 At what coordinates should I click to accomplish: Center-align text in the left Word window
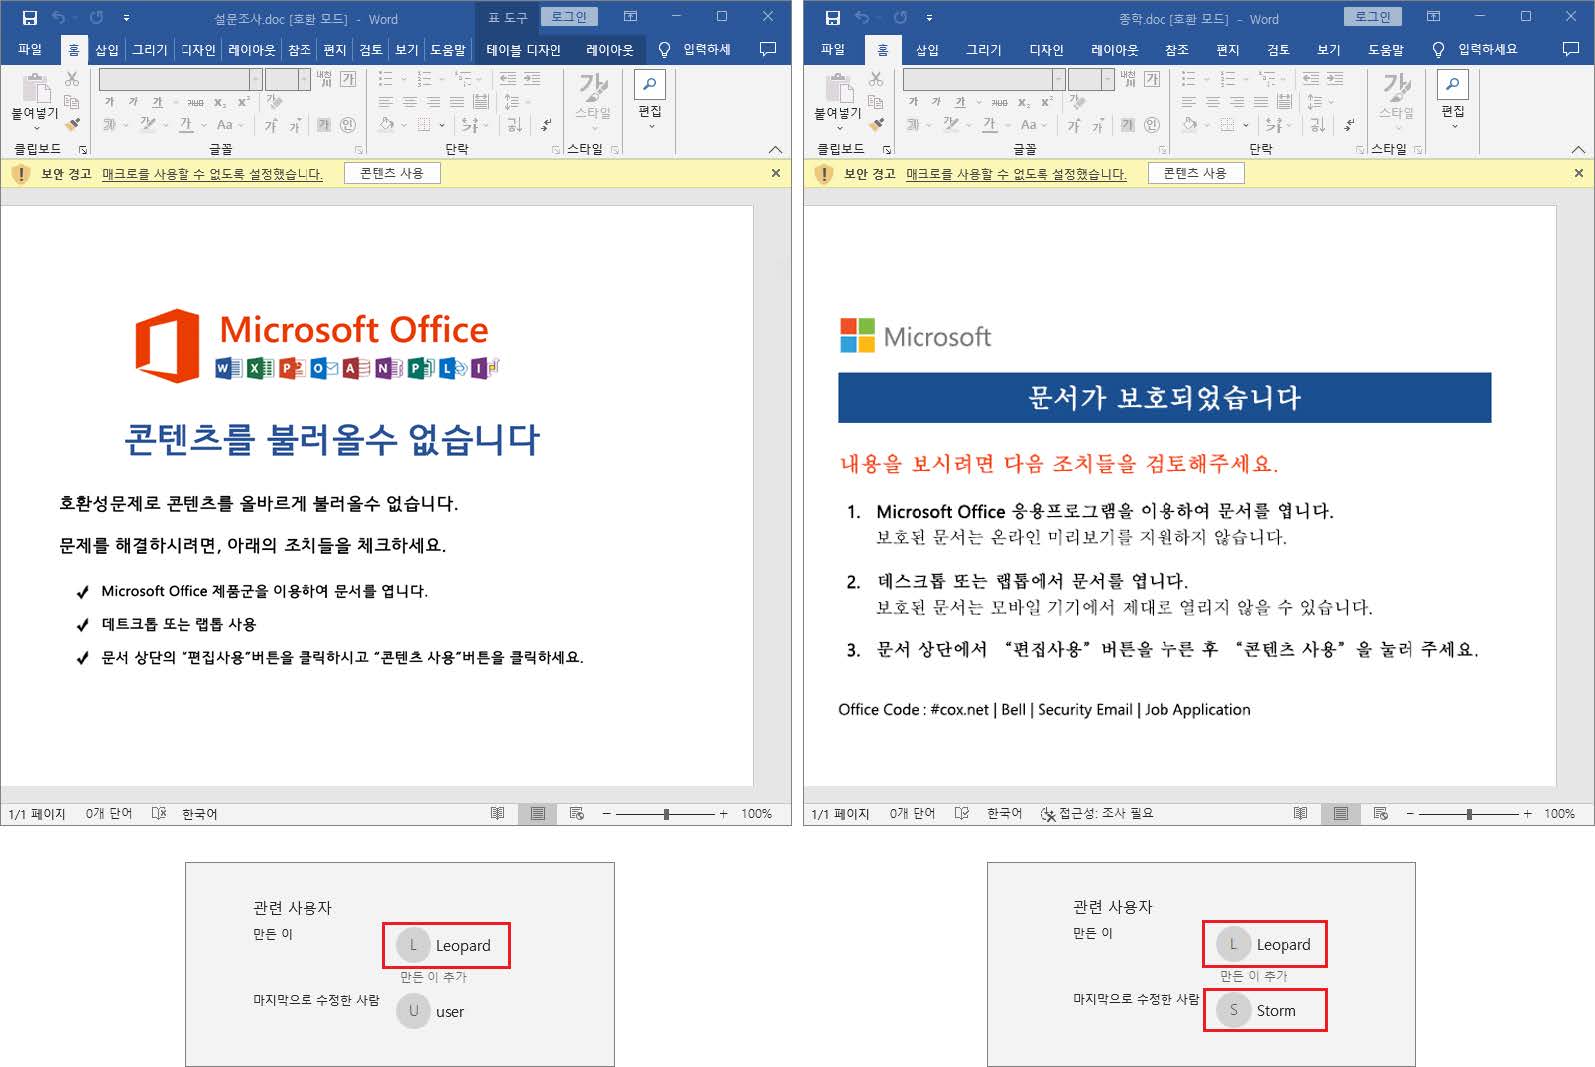[409, 102]
